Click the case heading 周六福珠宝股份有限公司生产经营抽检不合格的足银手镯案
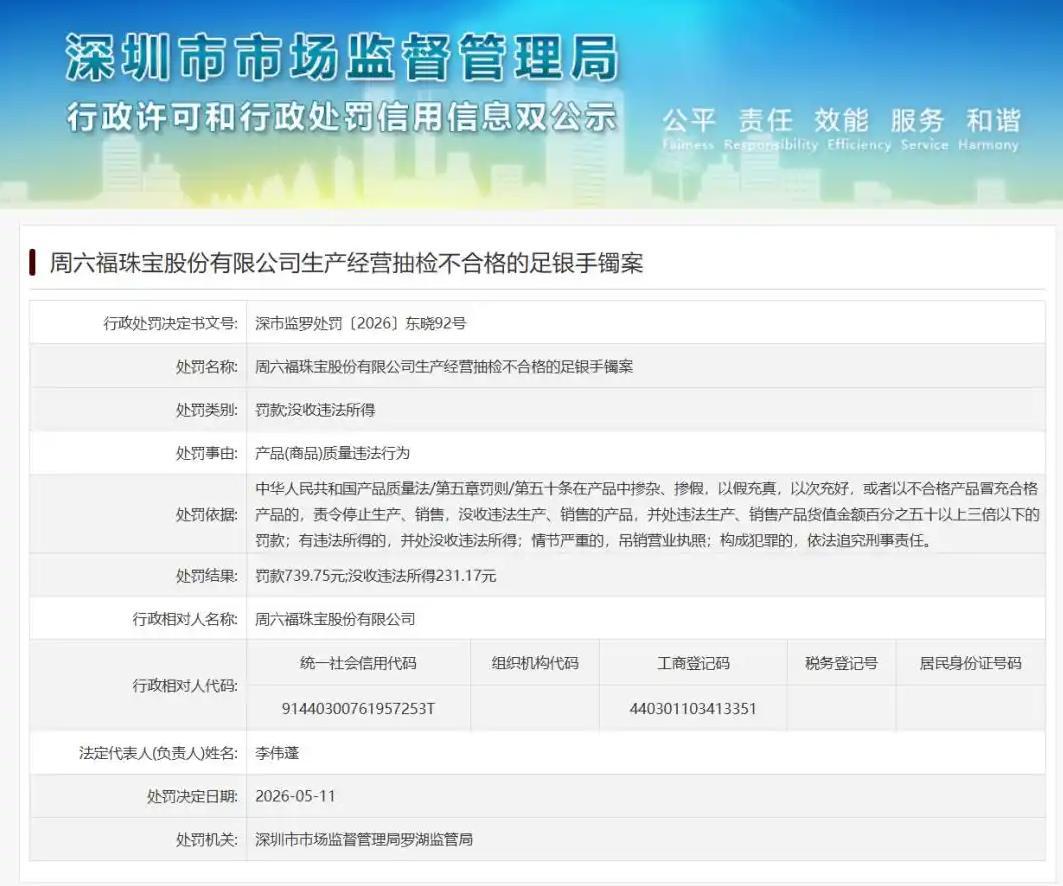 tap(346, 263)
